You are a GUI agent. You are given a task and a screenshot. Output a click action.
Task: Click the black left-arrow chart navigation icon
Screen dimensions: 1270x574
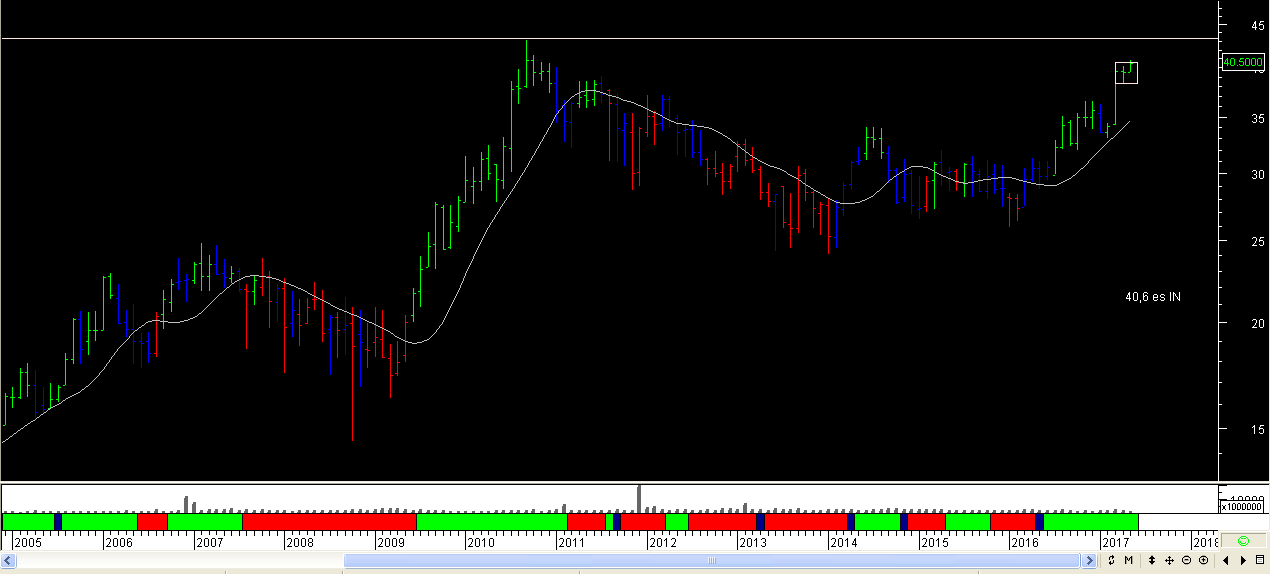(1225, 560)
